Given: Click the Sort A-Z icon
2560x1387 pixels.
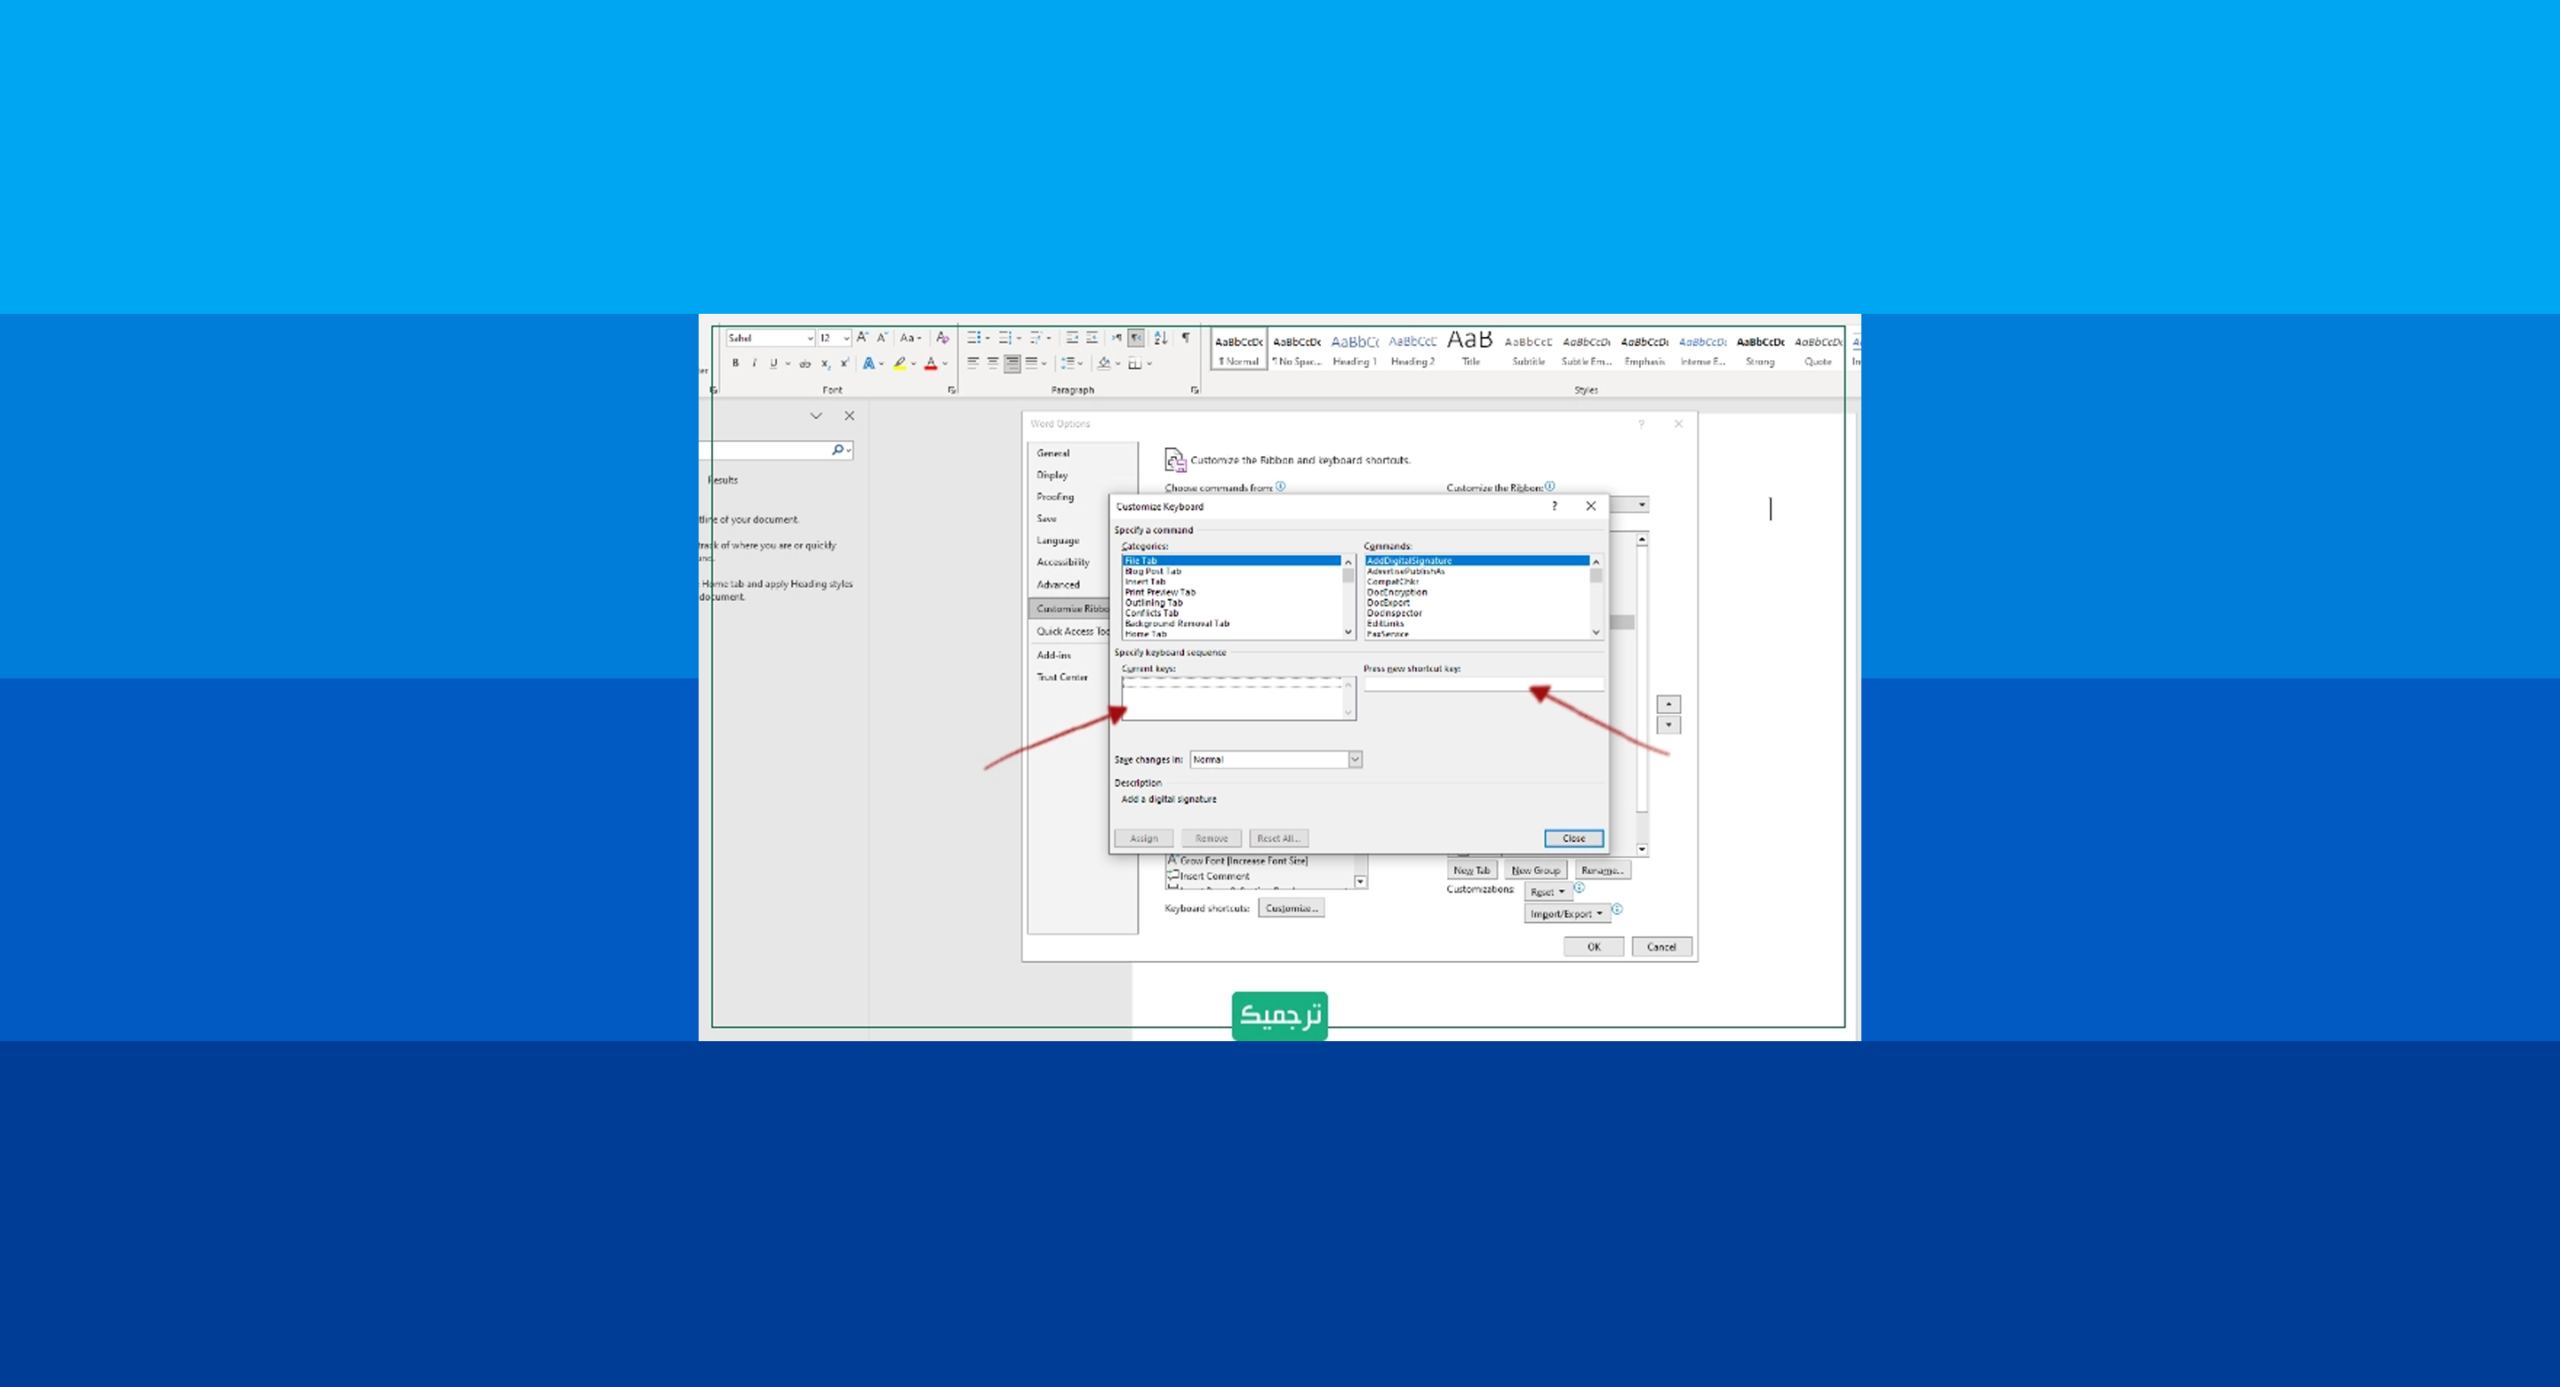Looking at the screenshot, I should (1160, 338).
